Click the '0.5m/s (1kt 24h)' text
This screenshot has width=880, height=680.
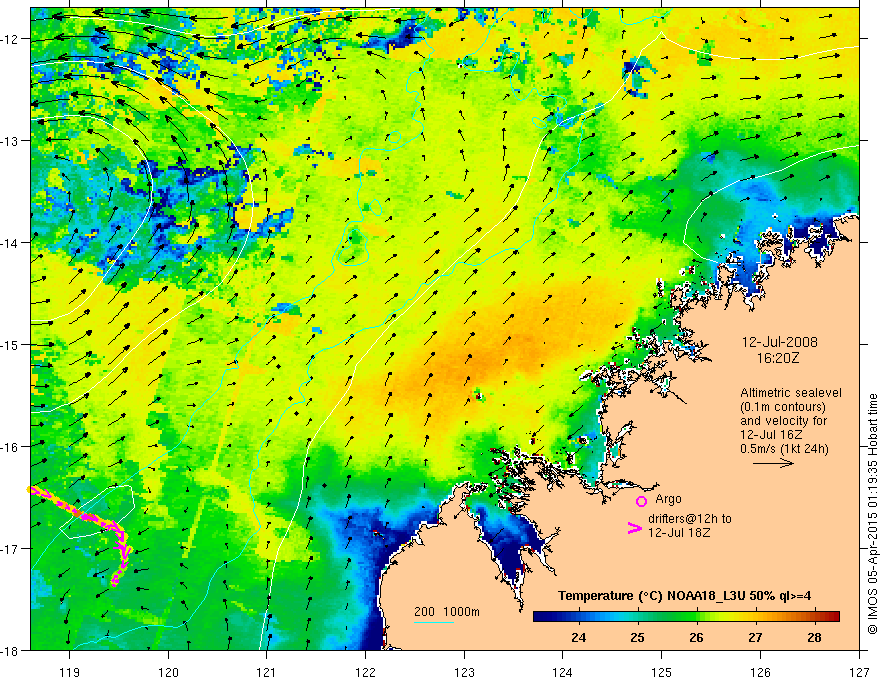tap(784, 448)
